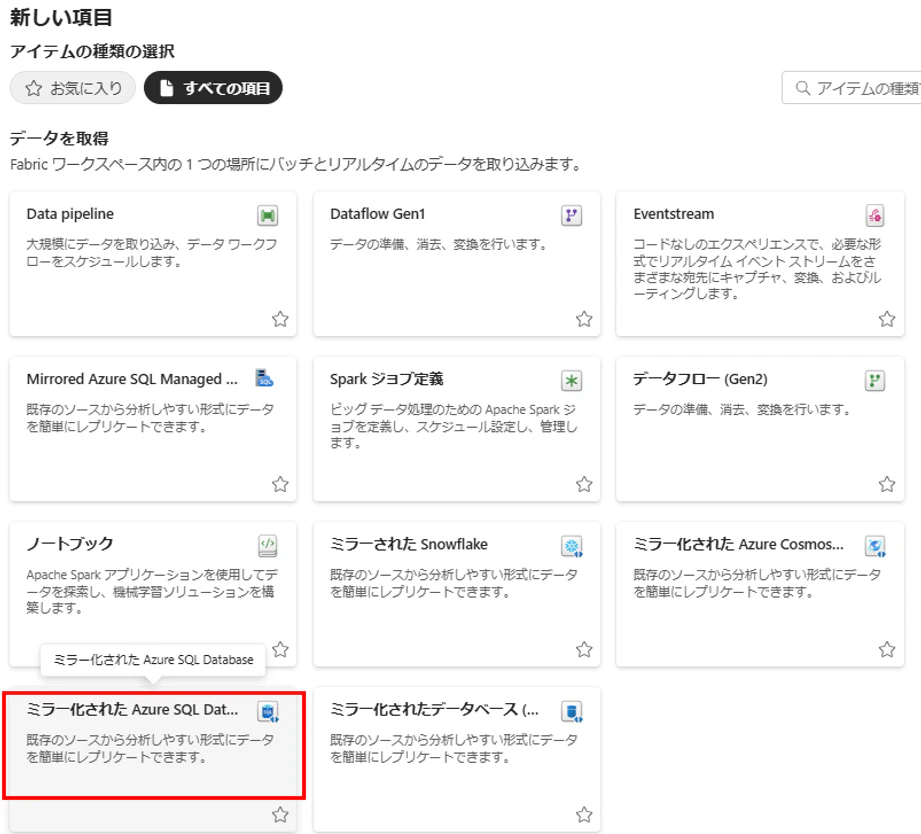921x834 pixels.
Task: Open ミラー化されたデータベース card title
Action: pos(434,709)
